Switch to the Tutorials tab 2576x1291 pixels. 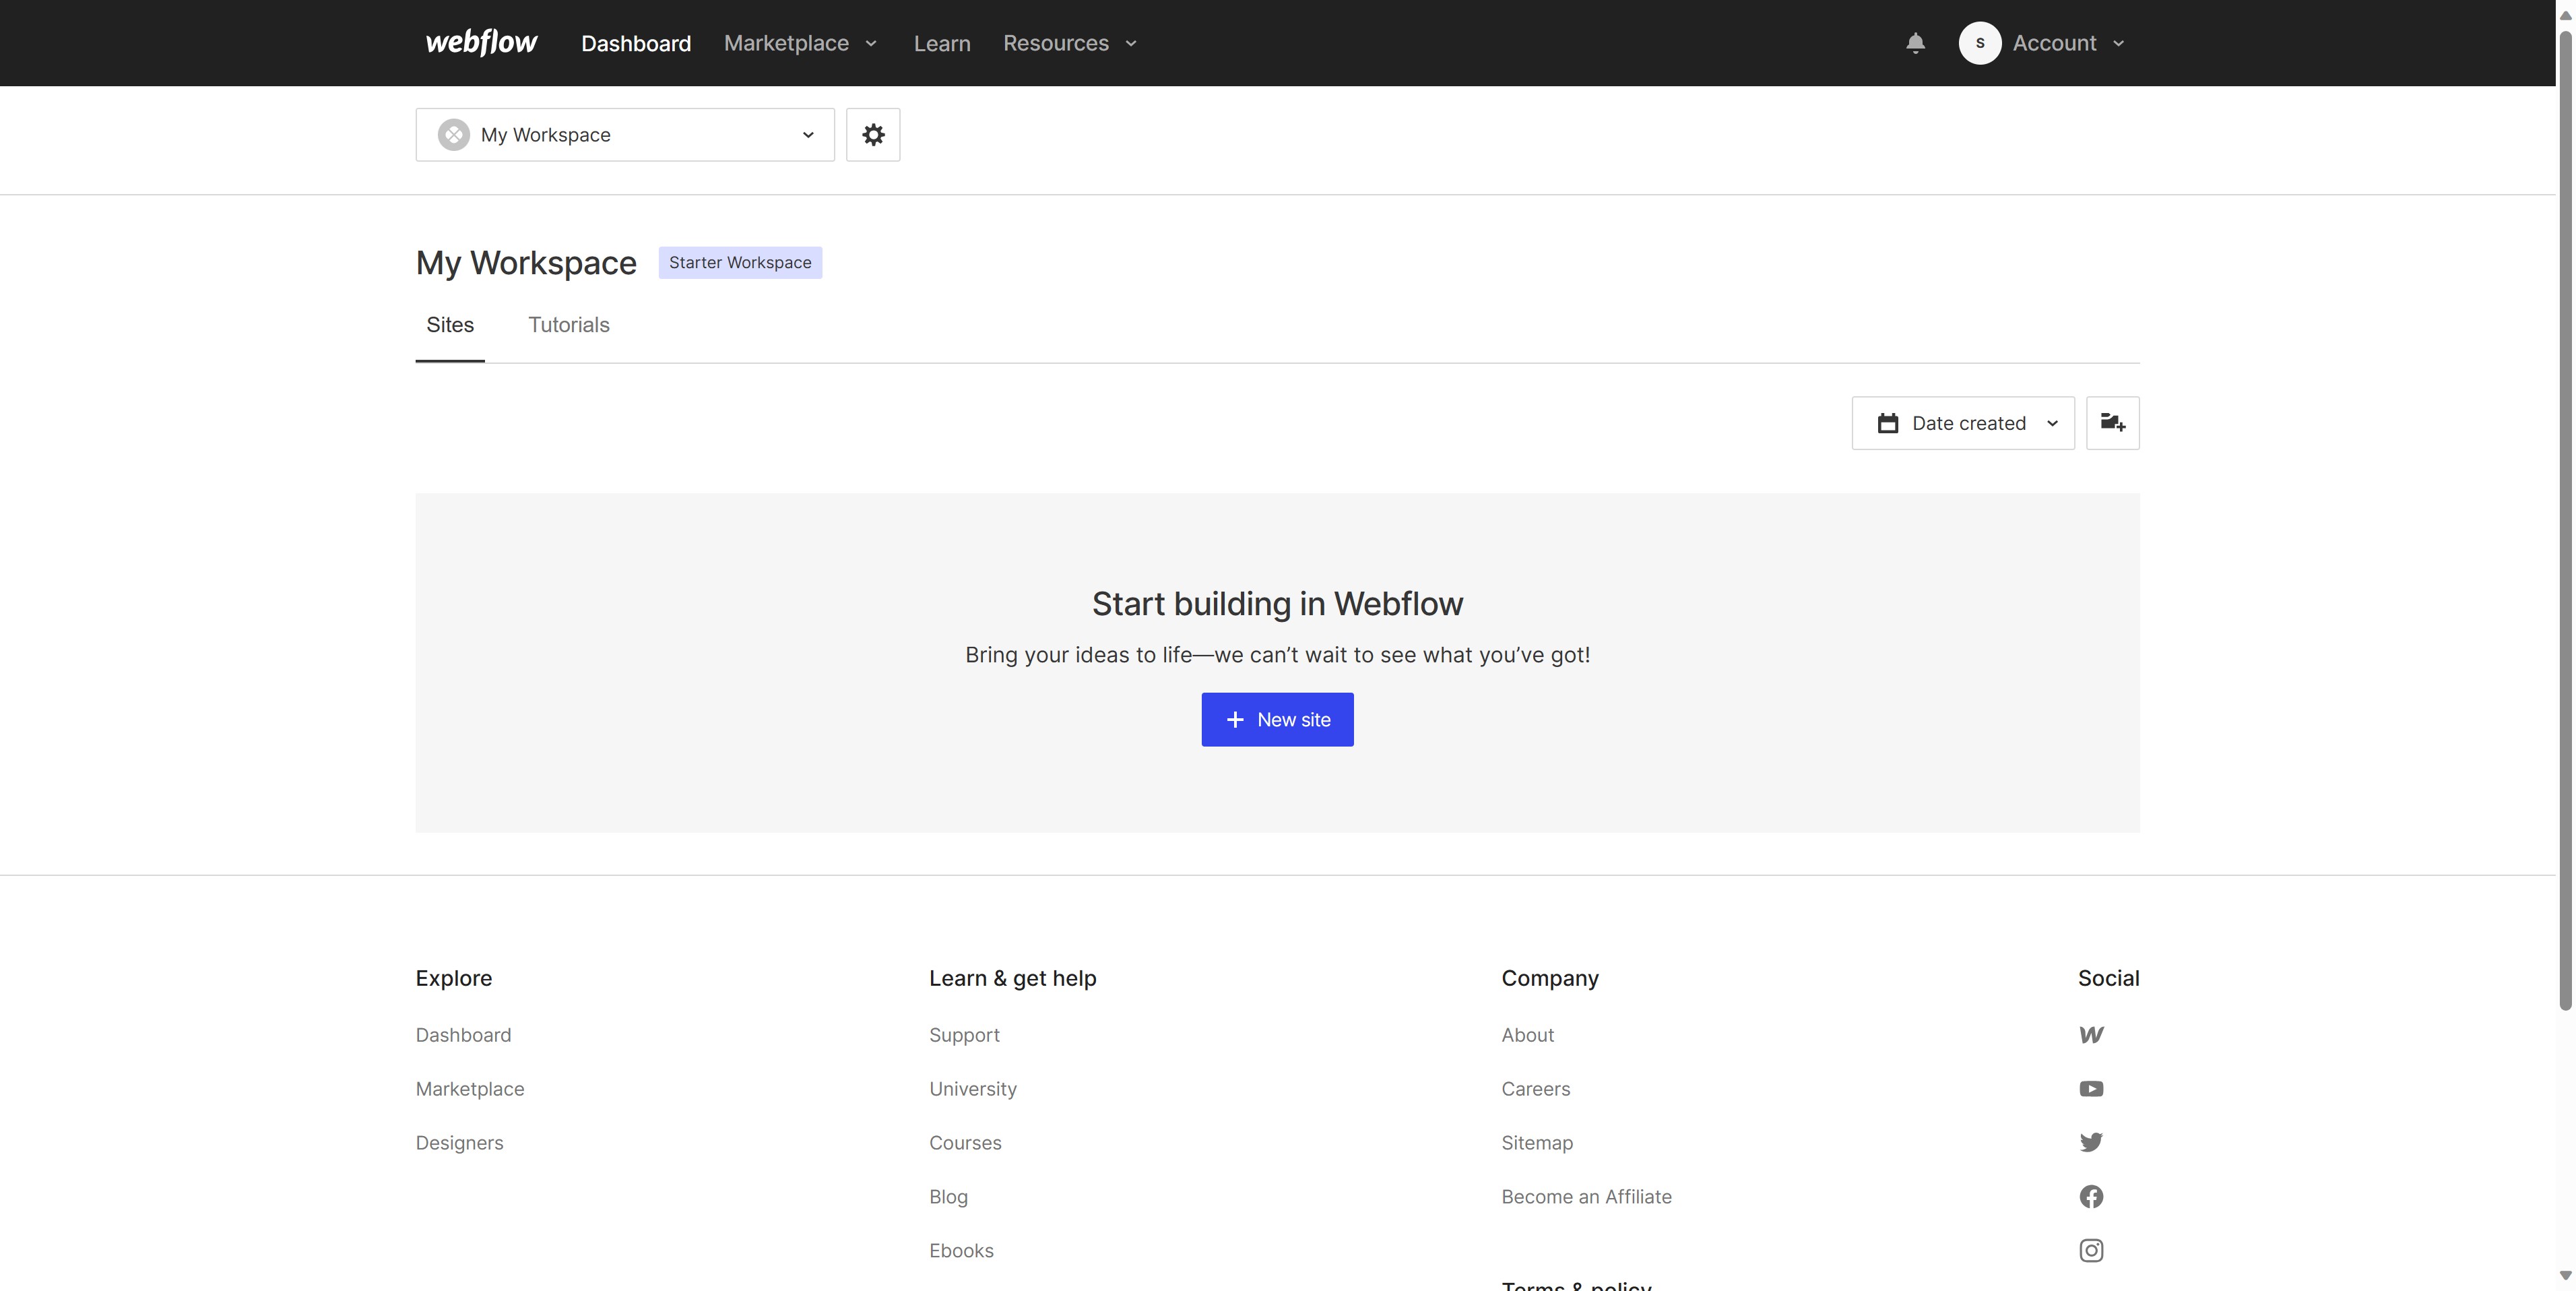568,325
